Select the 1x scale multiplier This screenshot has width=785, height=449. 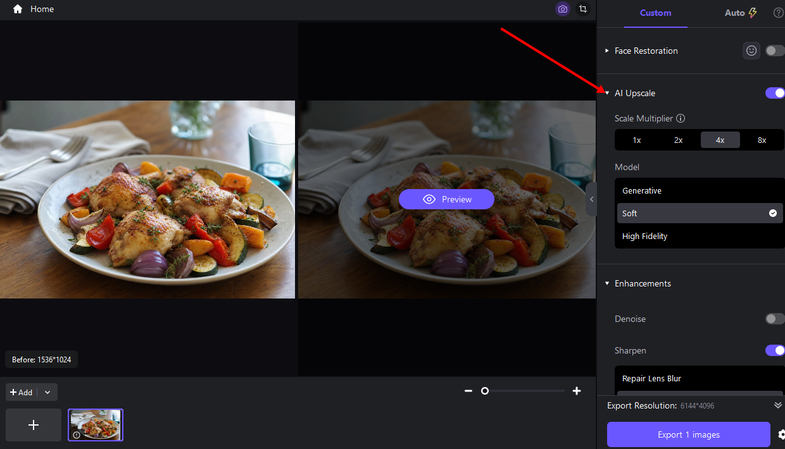(x=637, y=140)
